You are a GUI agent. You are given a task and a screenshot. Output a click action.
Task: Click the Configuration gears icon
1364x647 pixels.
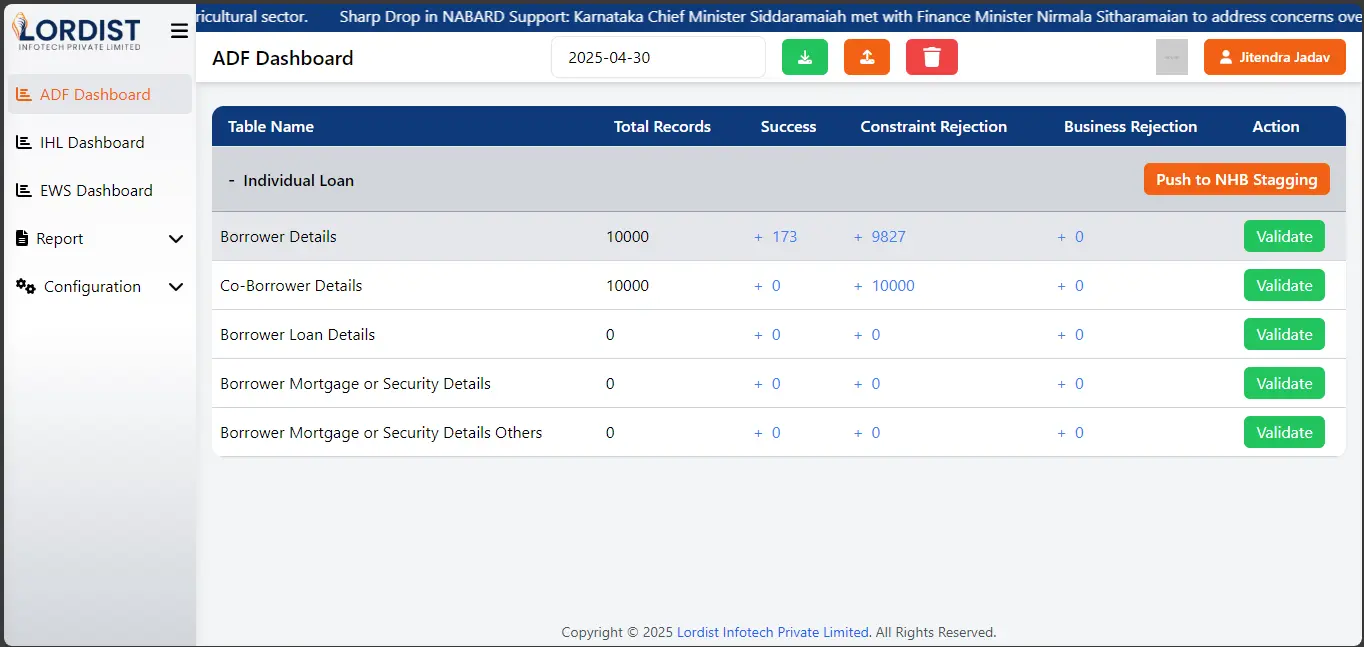point(25,286)
